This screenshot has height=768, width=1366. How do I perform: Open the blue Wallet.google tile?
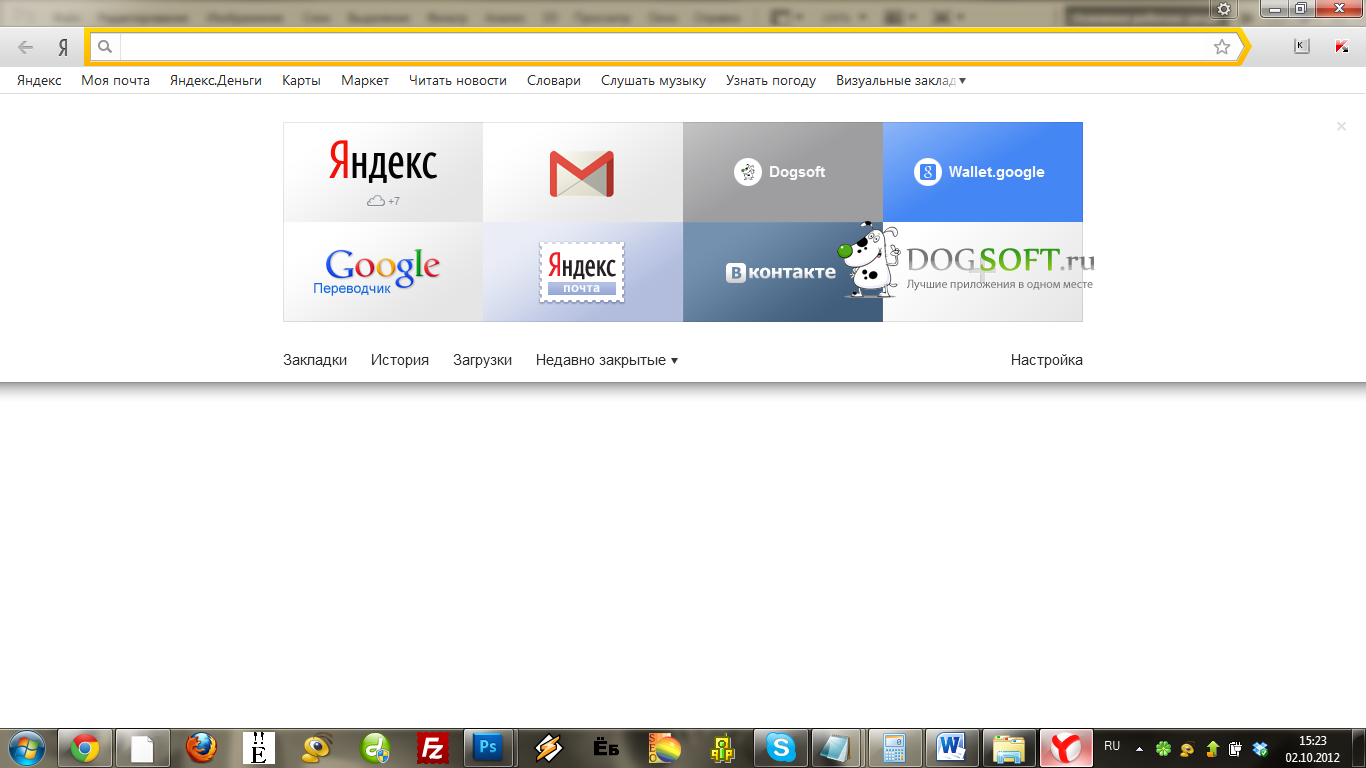coord(983,172)
